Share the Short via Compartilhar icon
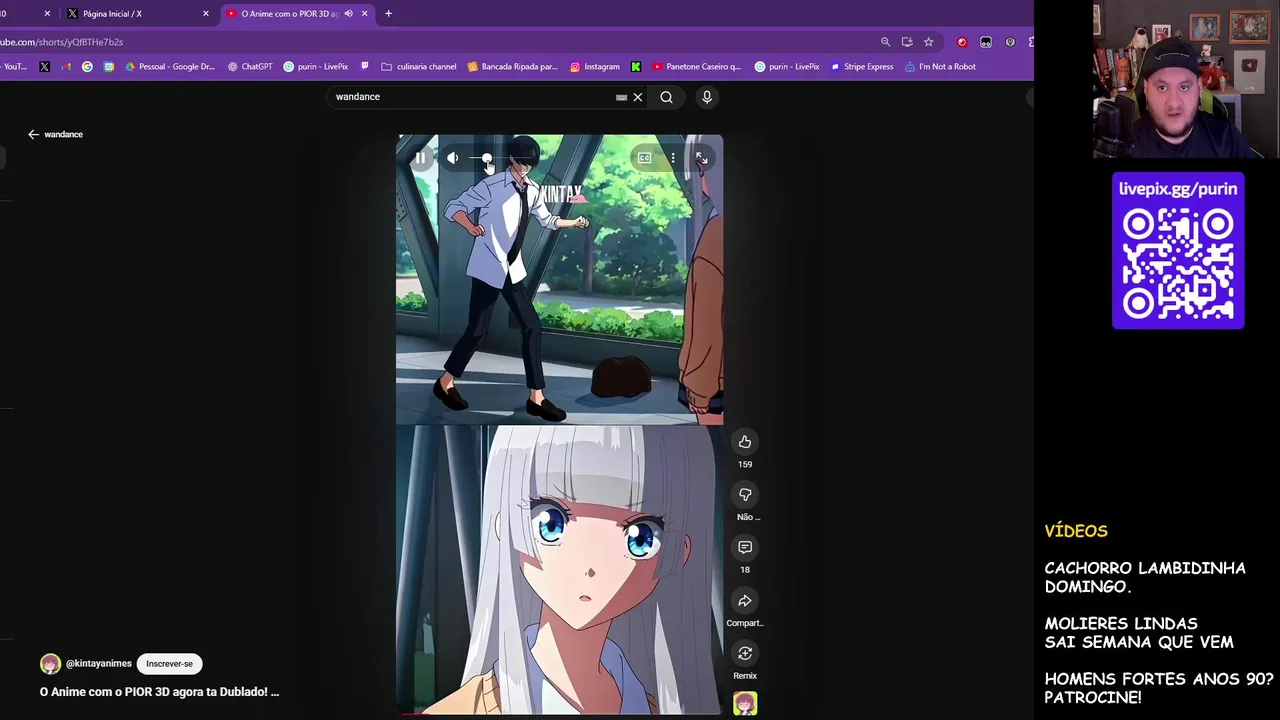 click(x=745, y=601)
